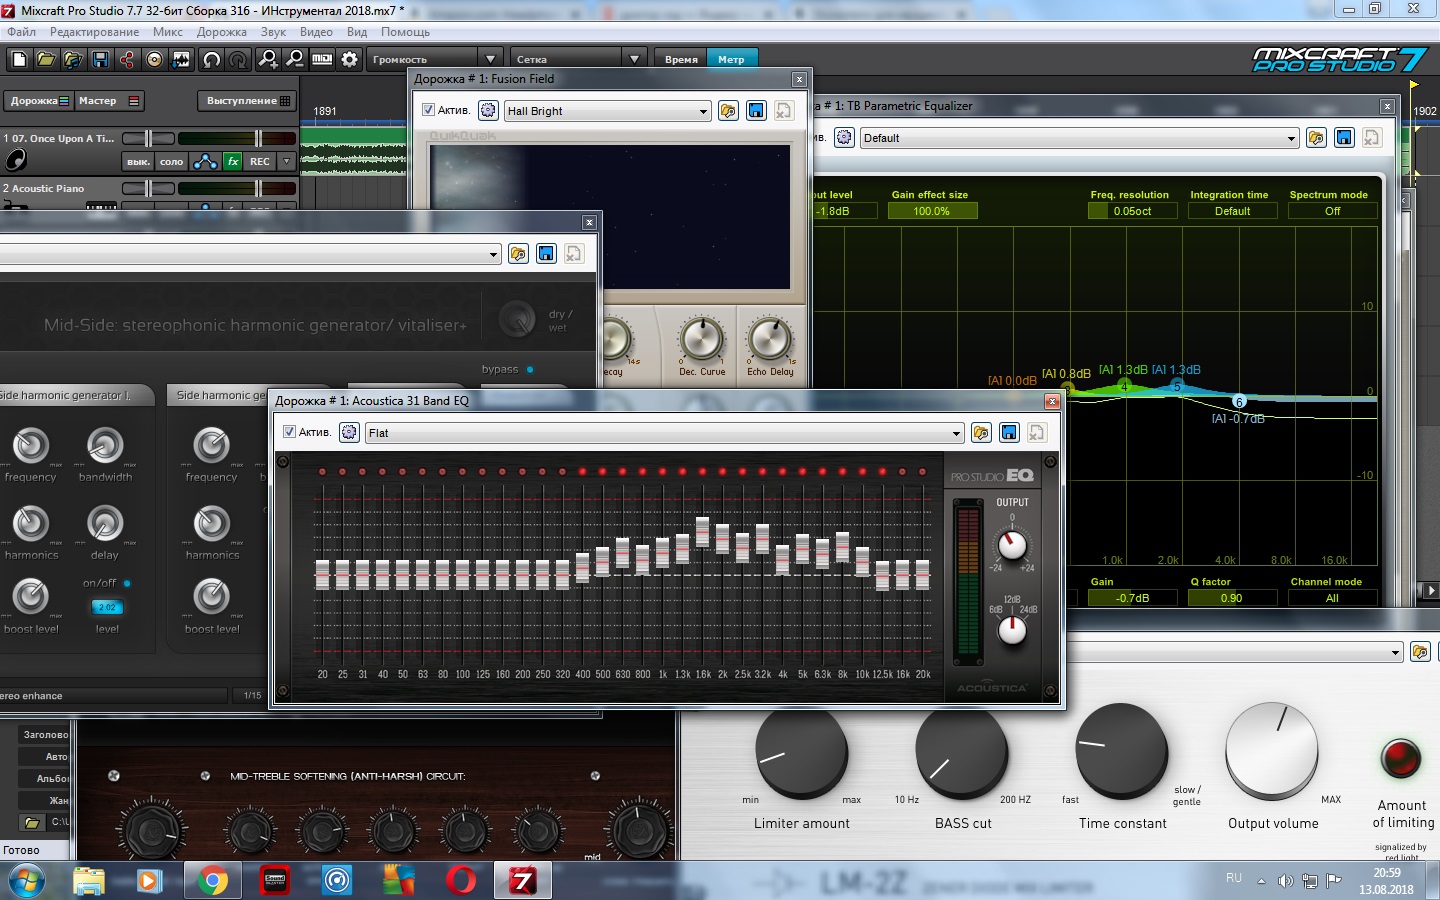Undo the last action in toolbar
Screen dimensions: 1440x900
[x=212, y=60]
